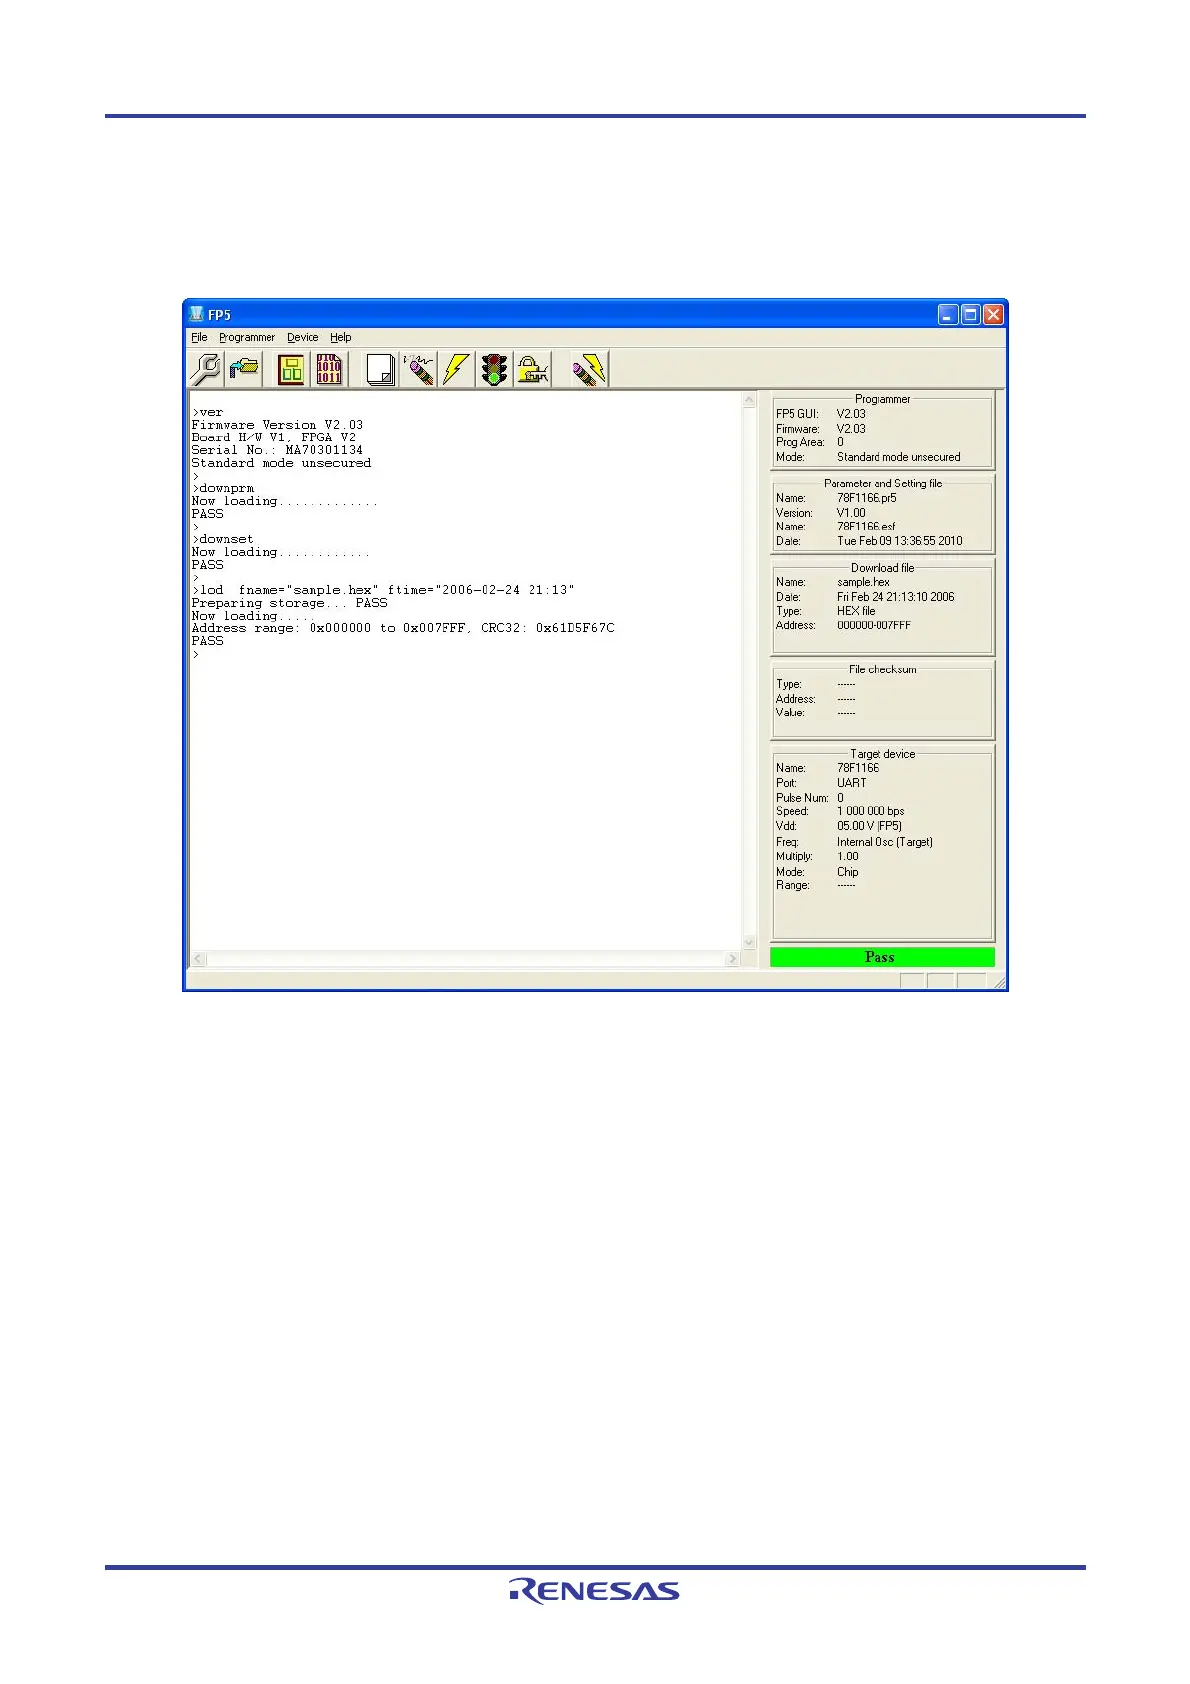
Task: Click the console vertical scrollbar up arrow
Action: pos(749,400)
